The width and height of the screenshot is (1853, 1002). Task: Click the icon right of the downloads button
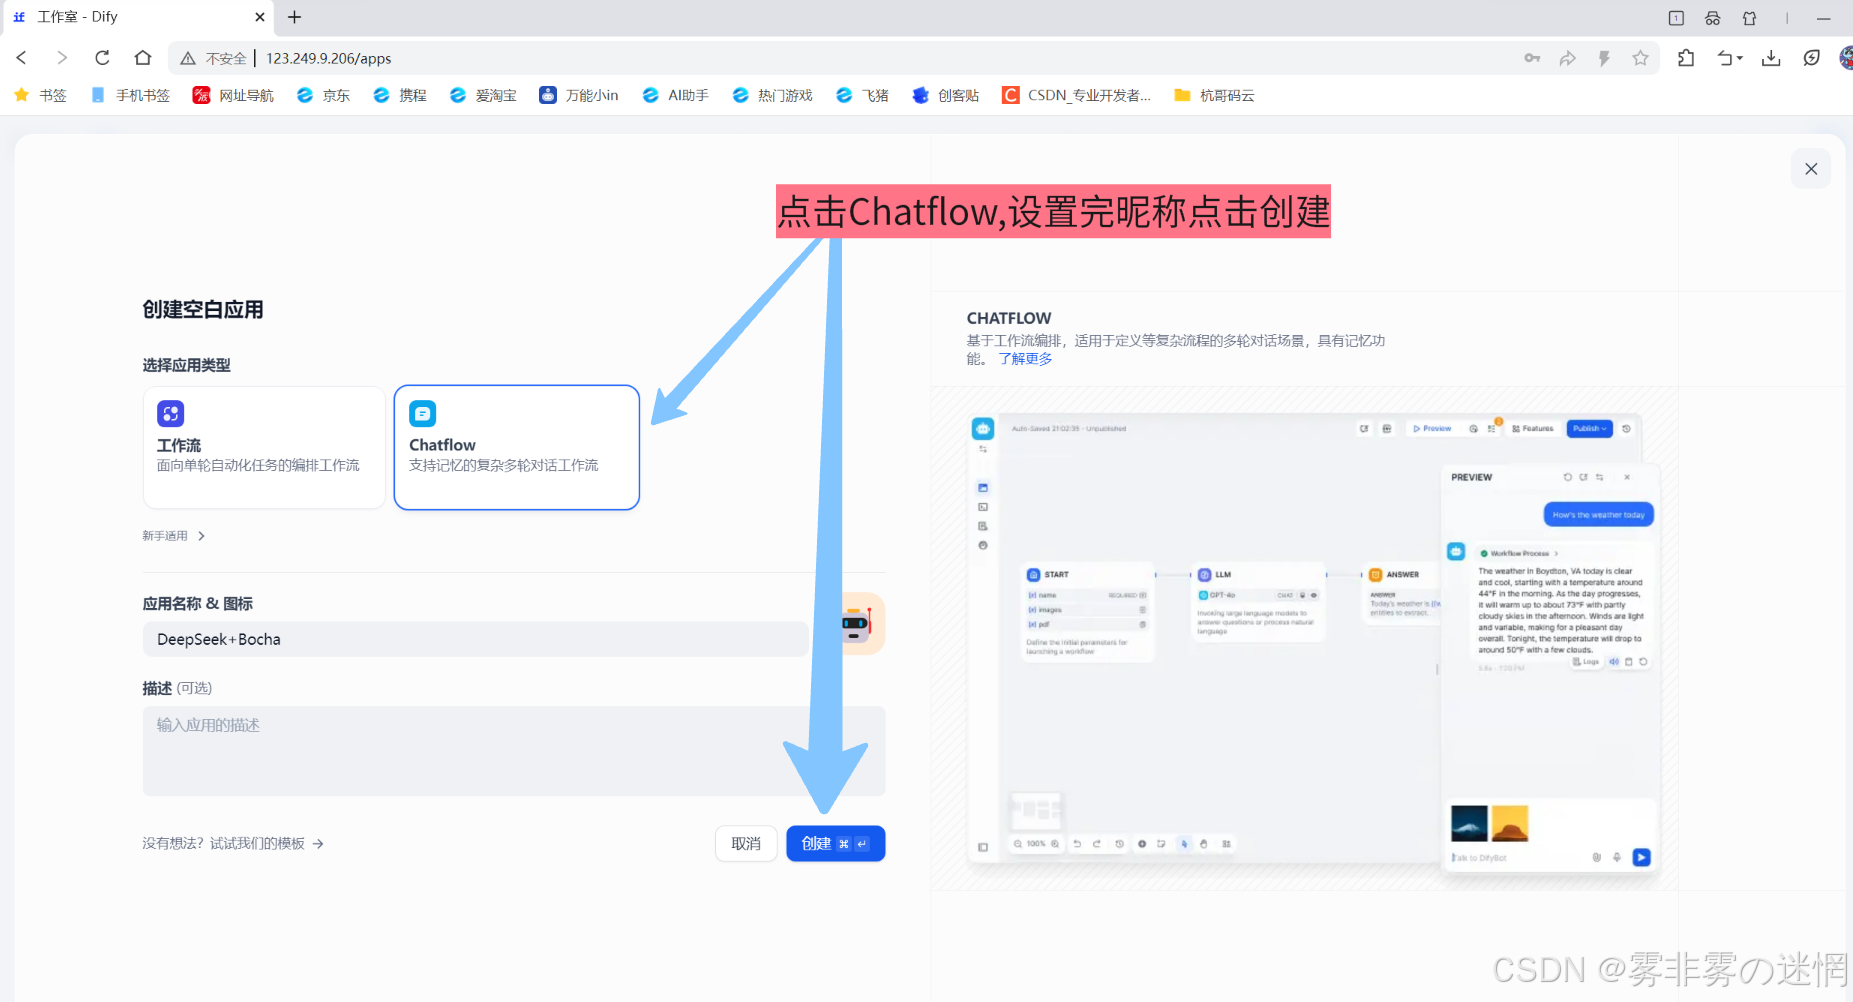(1811, 58)
